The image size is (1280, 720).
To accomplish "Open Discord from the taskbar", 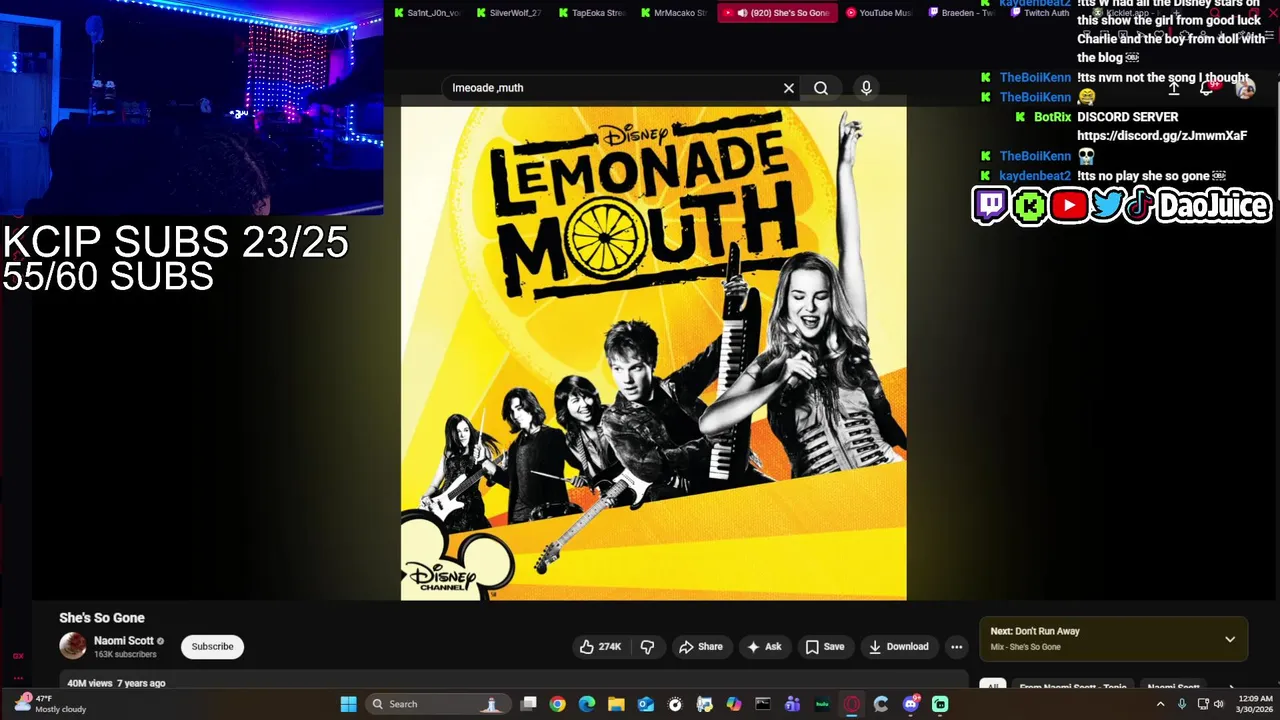I will coord(911,704).
